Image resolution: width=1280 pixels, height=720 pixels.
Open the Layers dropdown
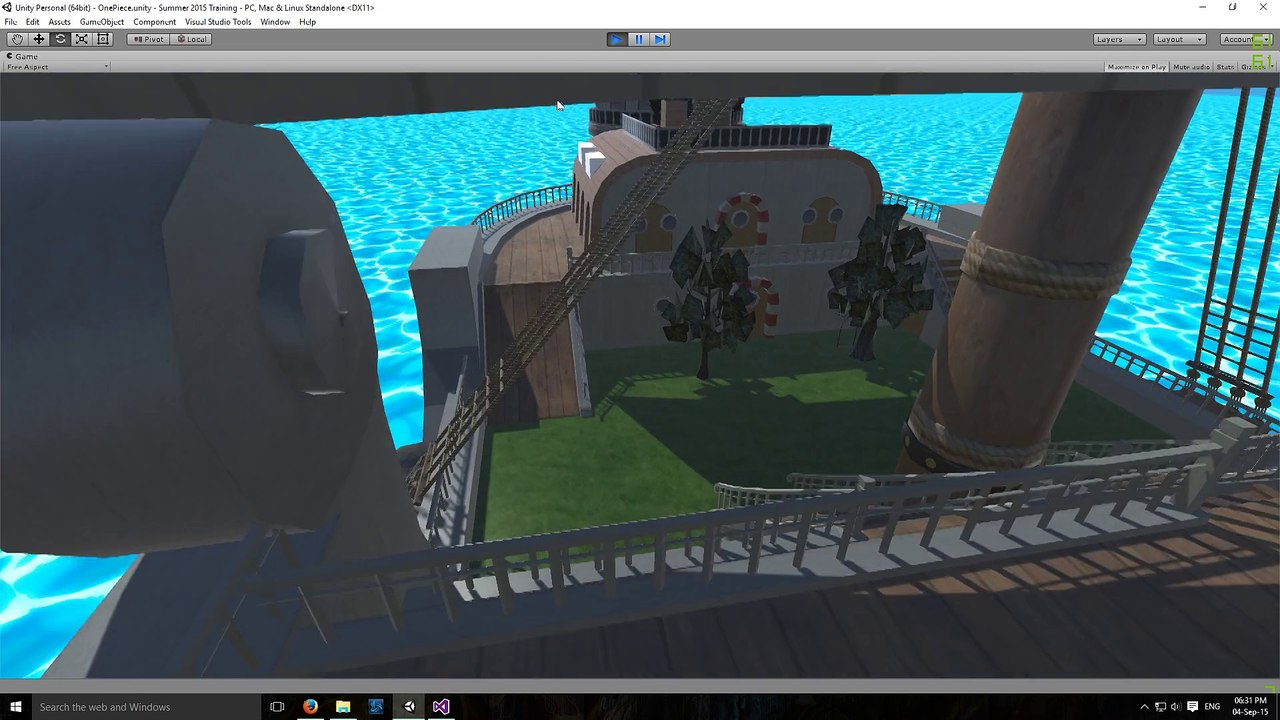1119,39
